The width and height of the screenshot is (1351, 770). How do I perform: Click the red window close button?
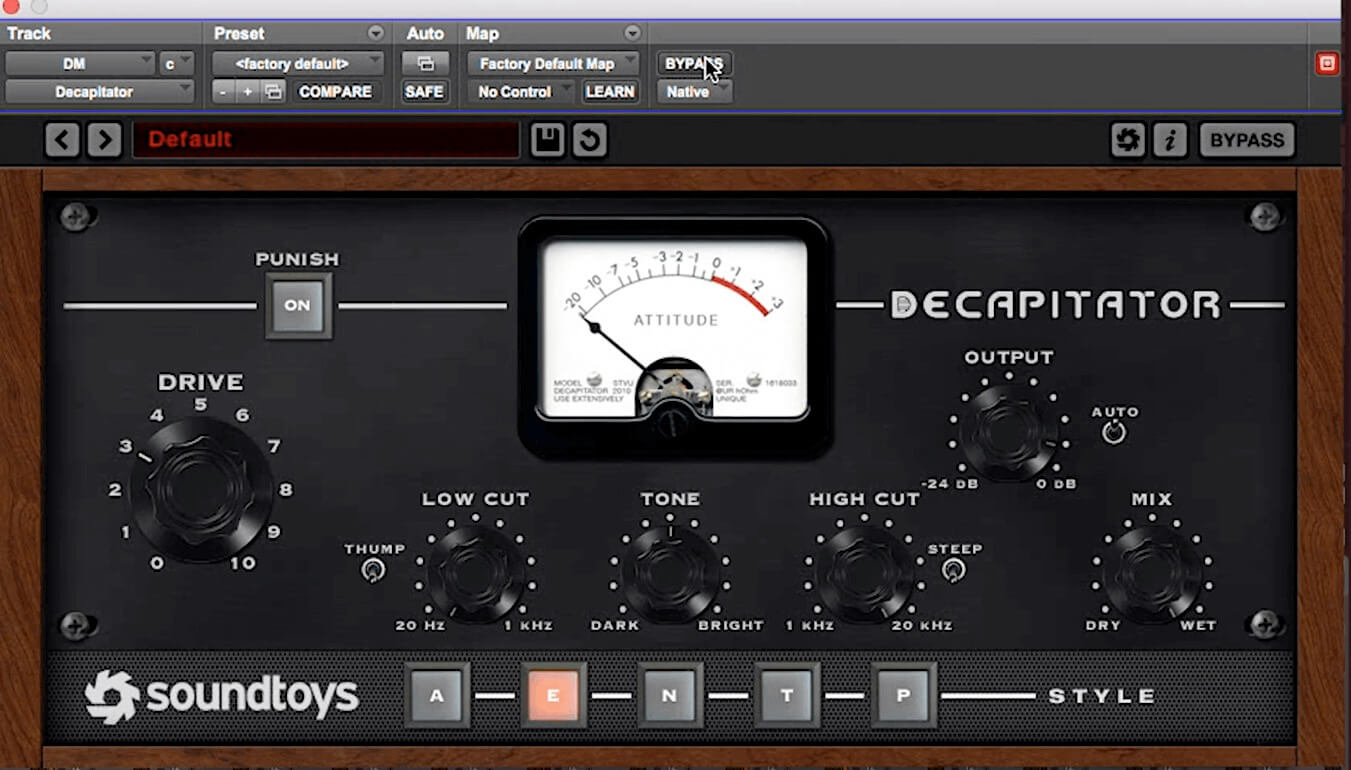tap(11, 6)
